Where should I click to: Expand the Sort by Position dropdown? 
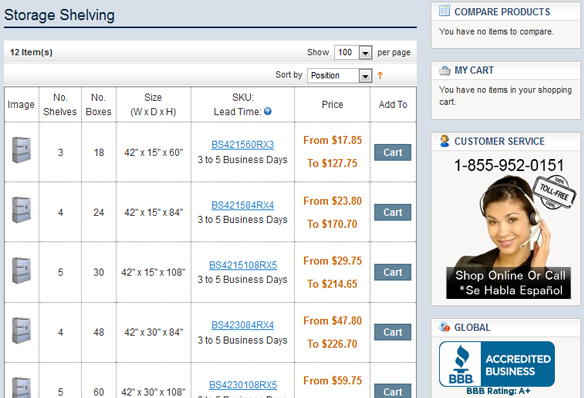point(339,76)
